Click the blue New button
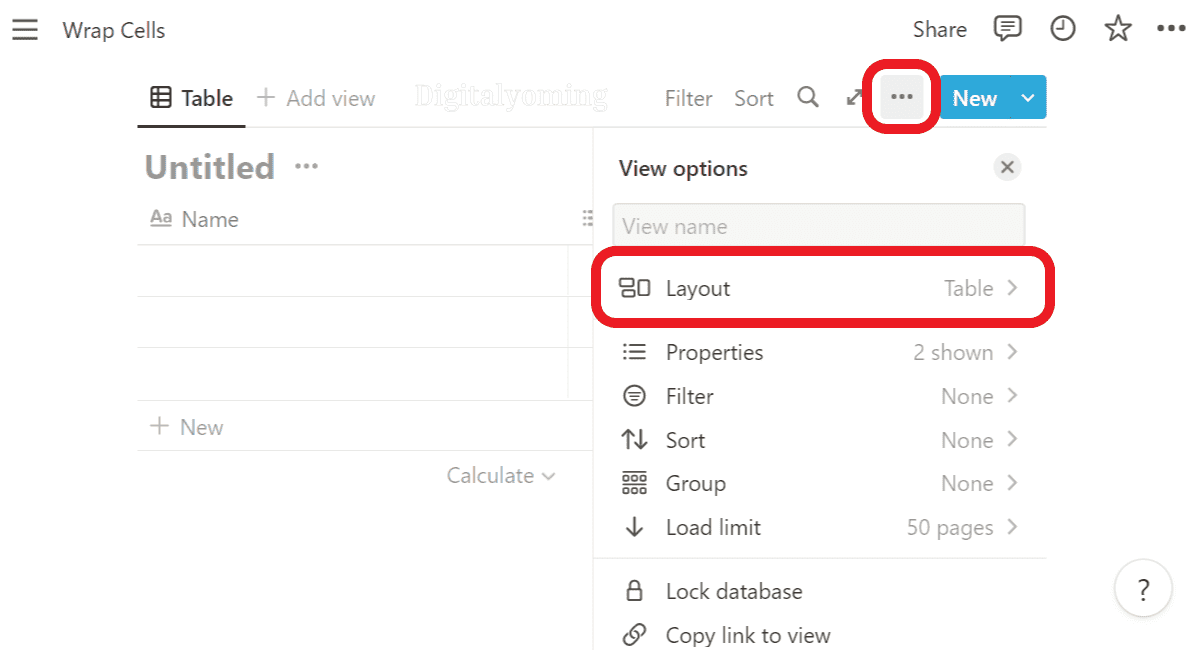Viewport: 1200px width, 650px height. tap(974, 98)
